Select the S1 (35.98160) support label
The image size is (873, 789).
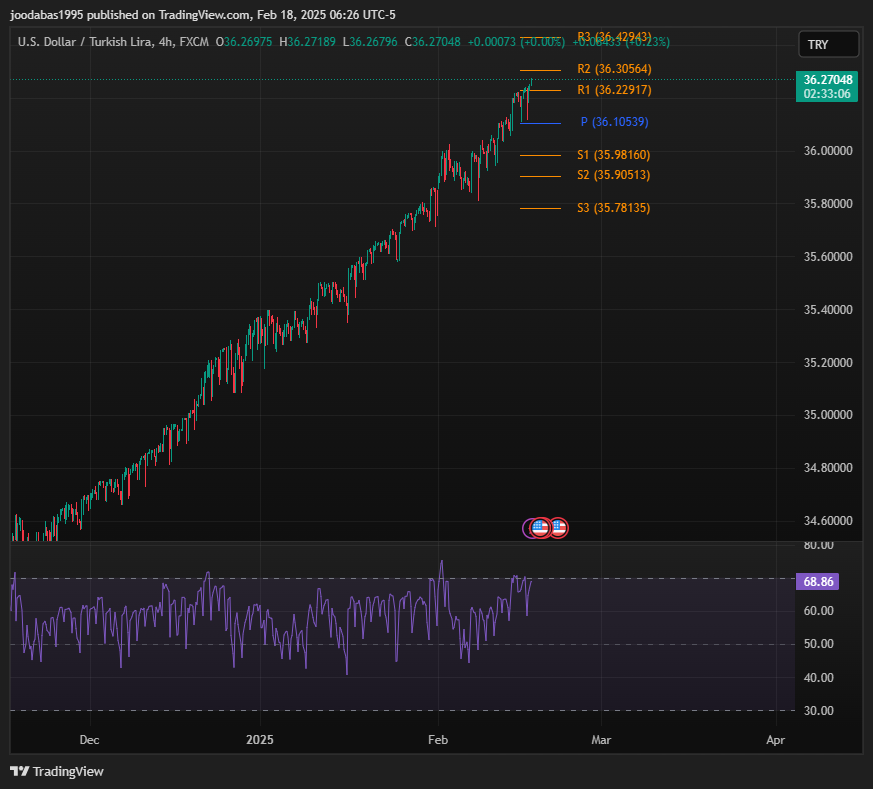613,155
